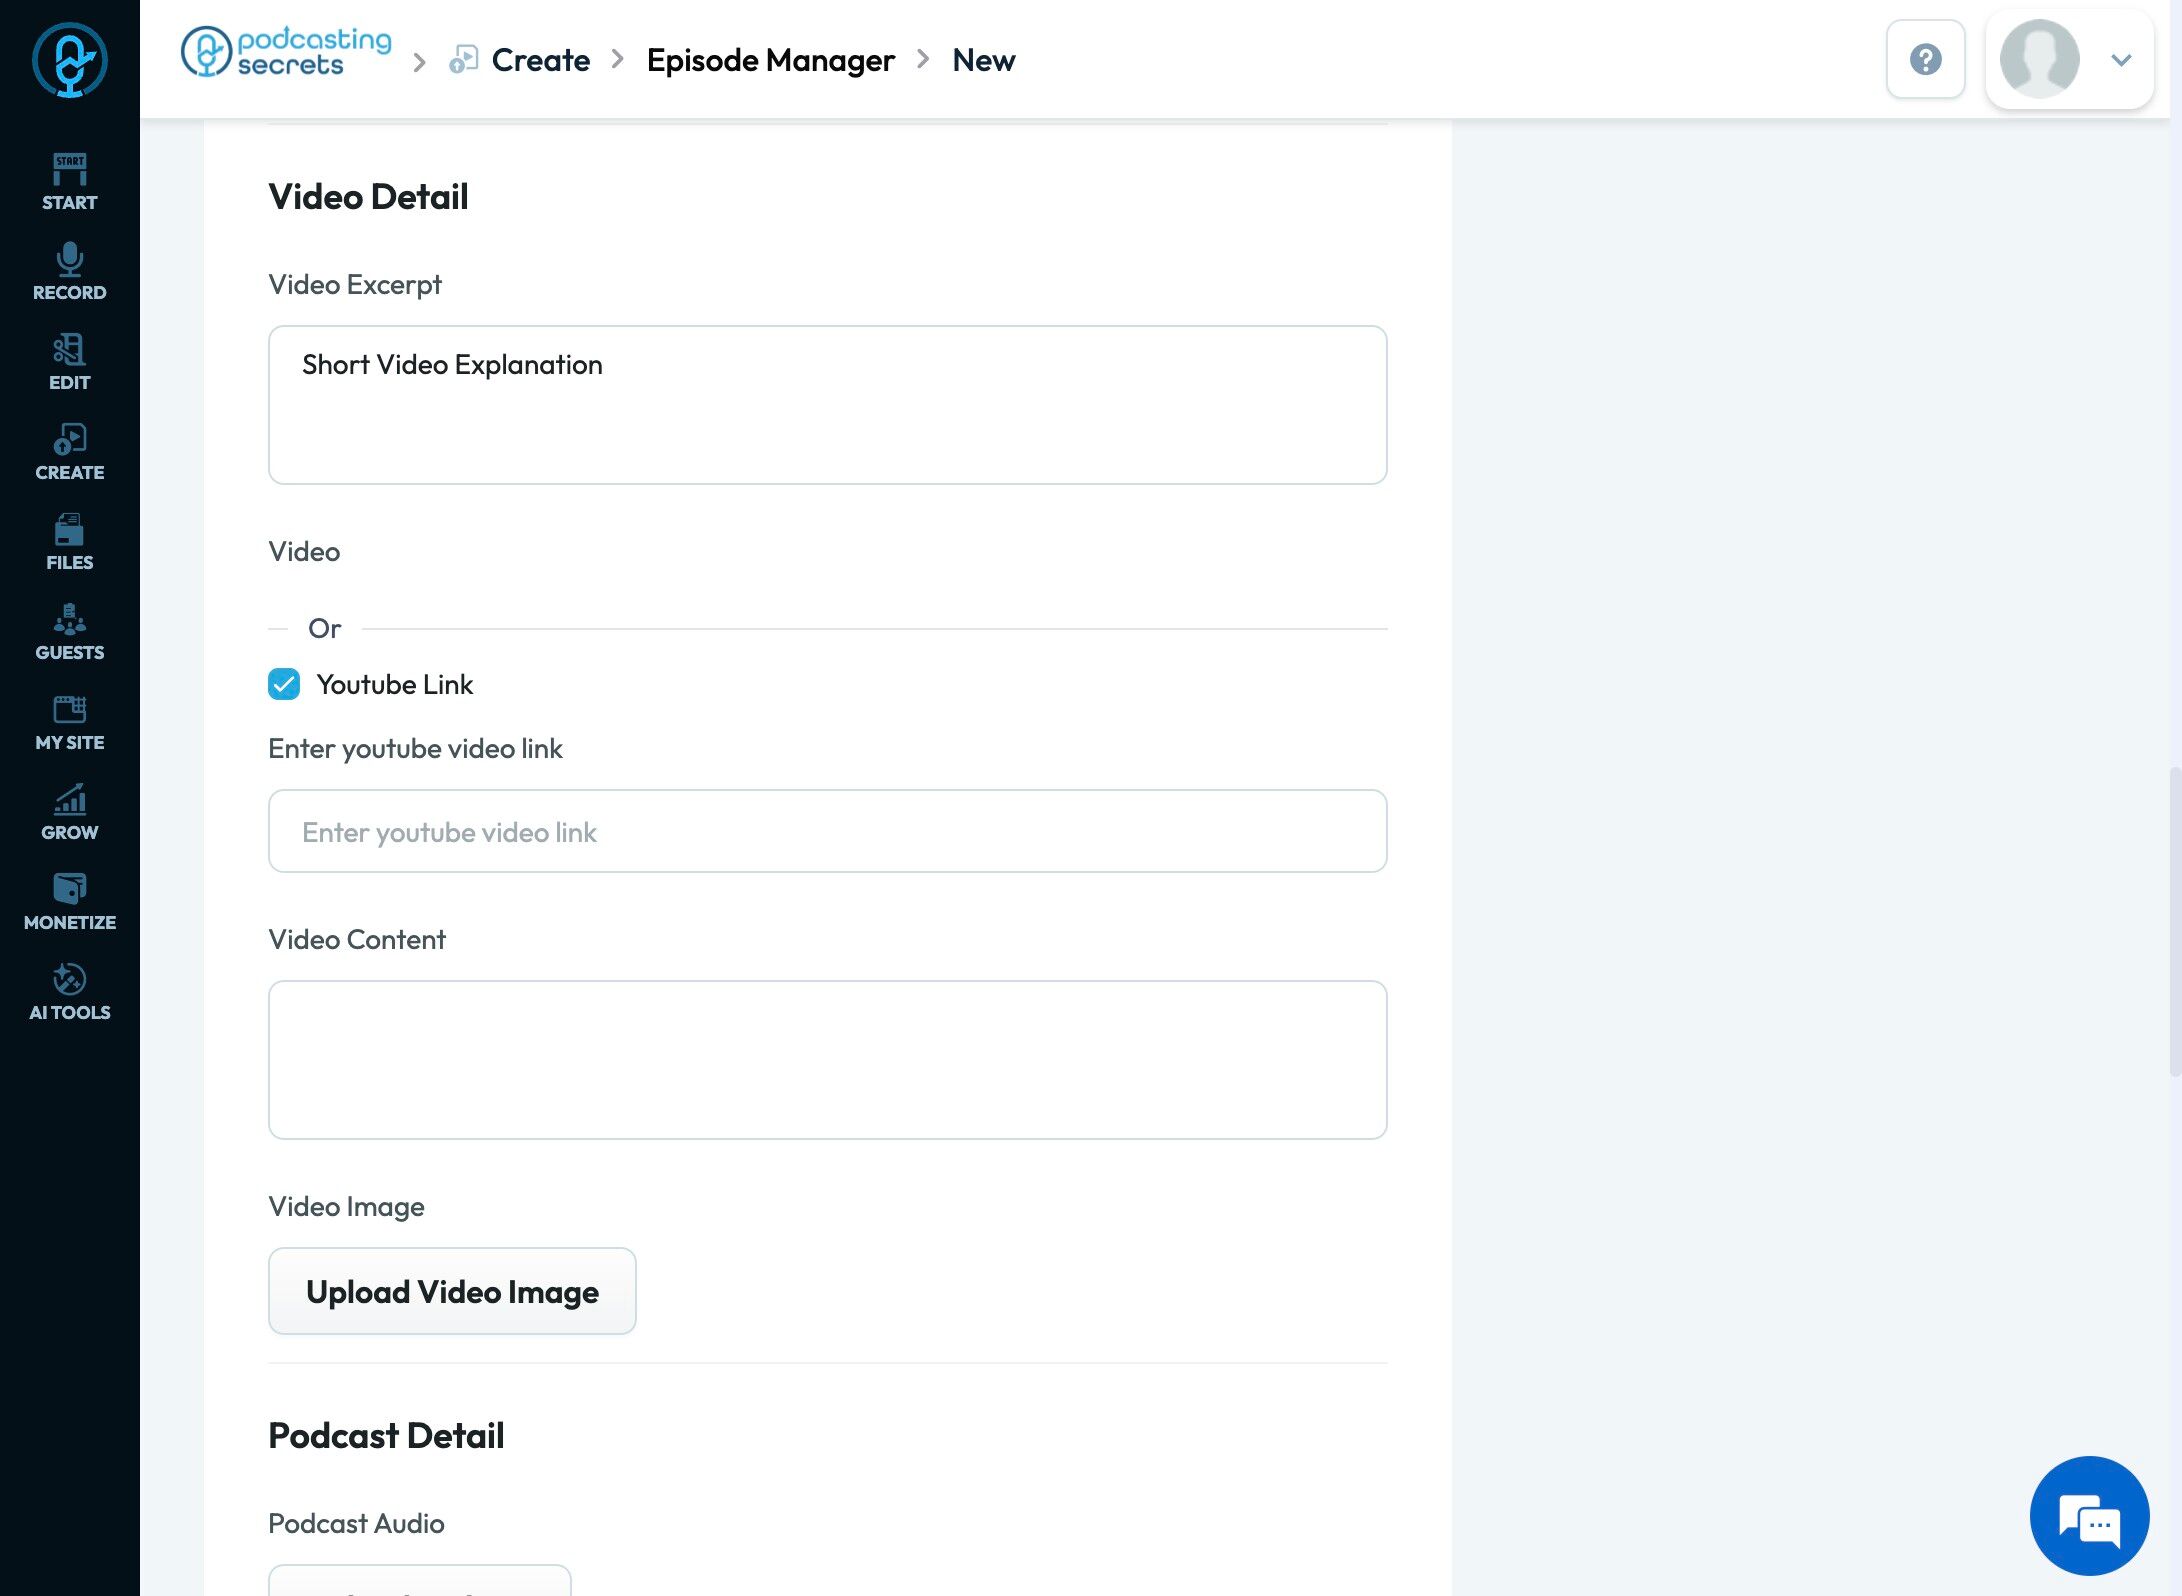Uncheck the Youtube Link checkbox

[x=284, y=685]
